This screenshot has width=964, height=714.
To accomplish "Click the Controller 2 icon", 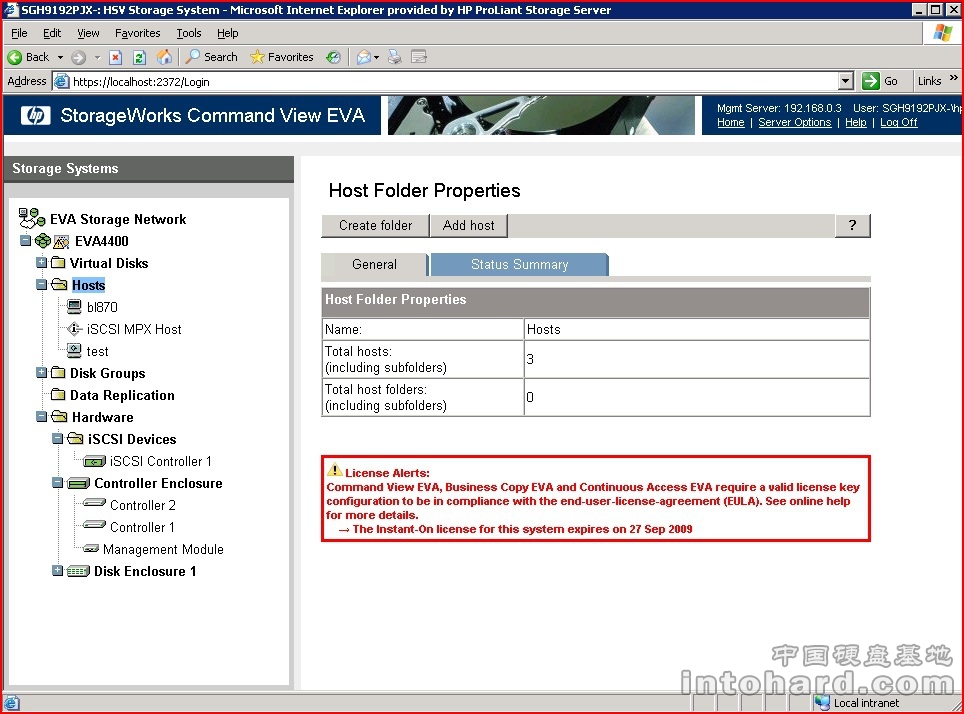I will 94,504.
